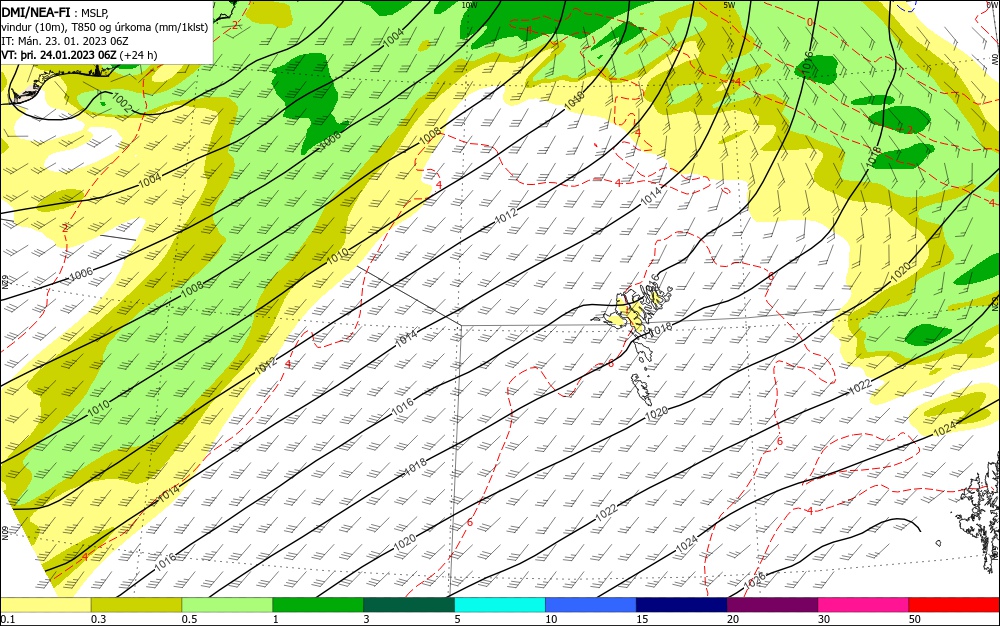Click the legend value "20"
This screenshot has height=626, width=1000.
[733, 620]
